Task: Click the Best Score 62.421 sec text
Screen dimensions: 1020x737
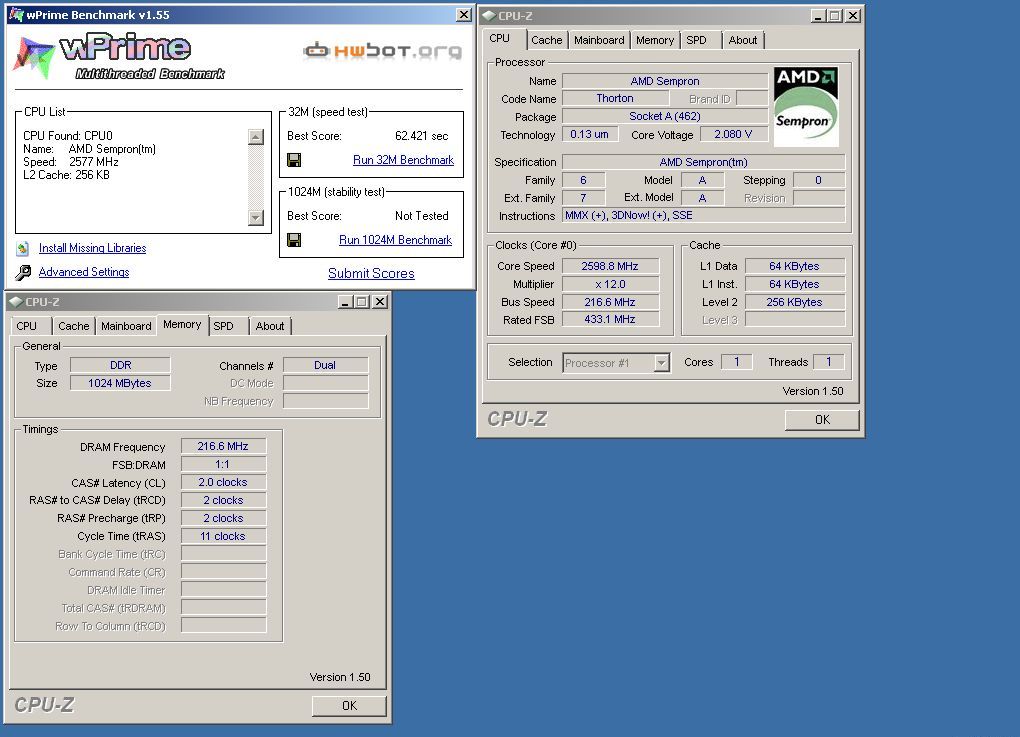Action: pos(422,136)
